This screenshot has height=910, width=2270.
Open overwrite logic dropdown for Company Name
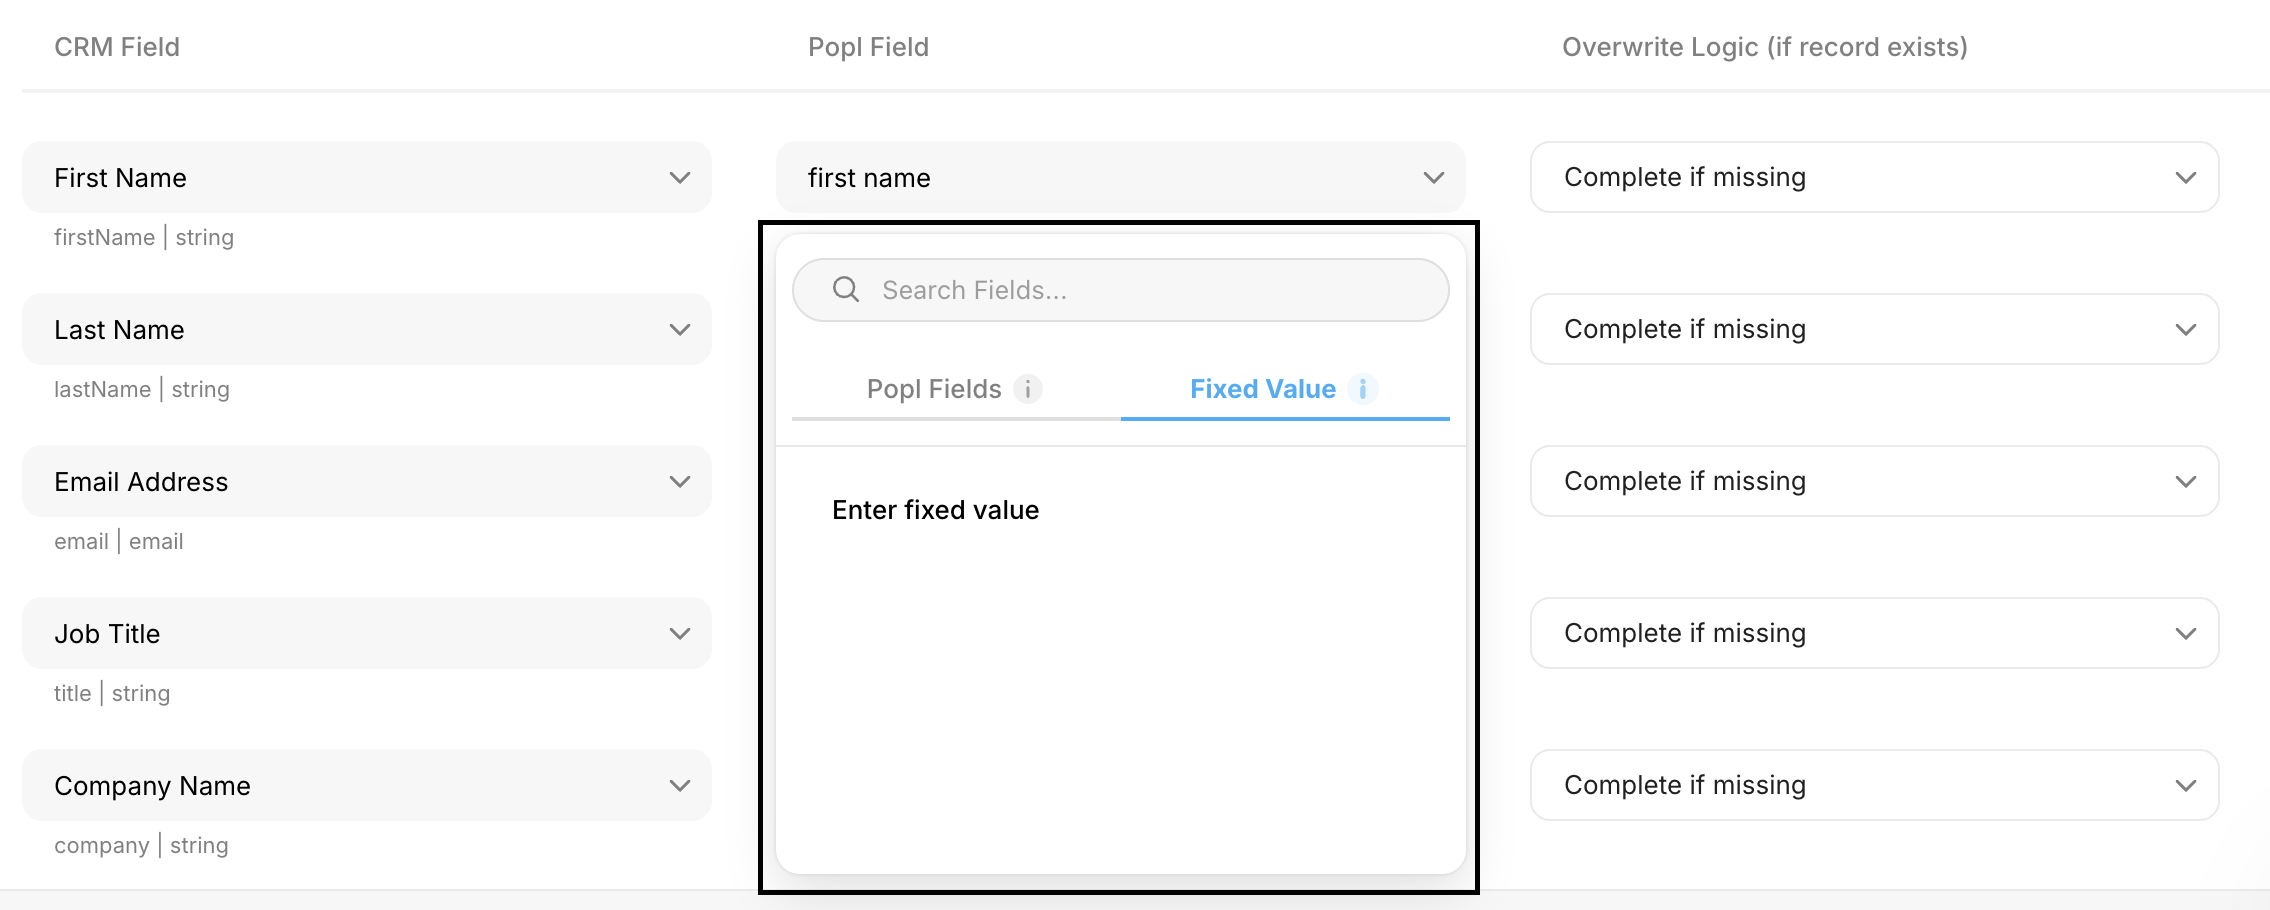[1874, 786]
